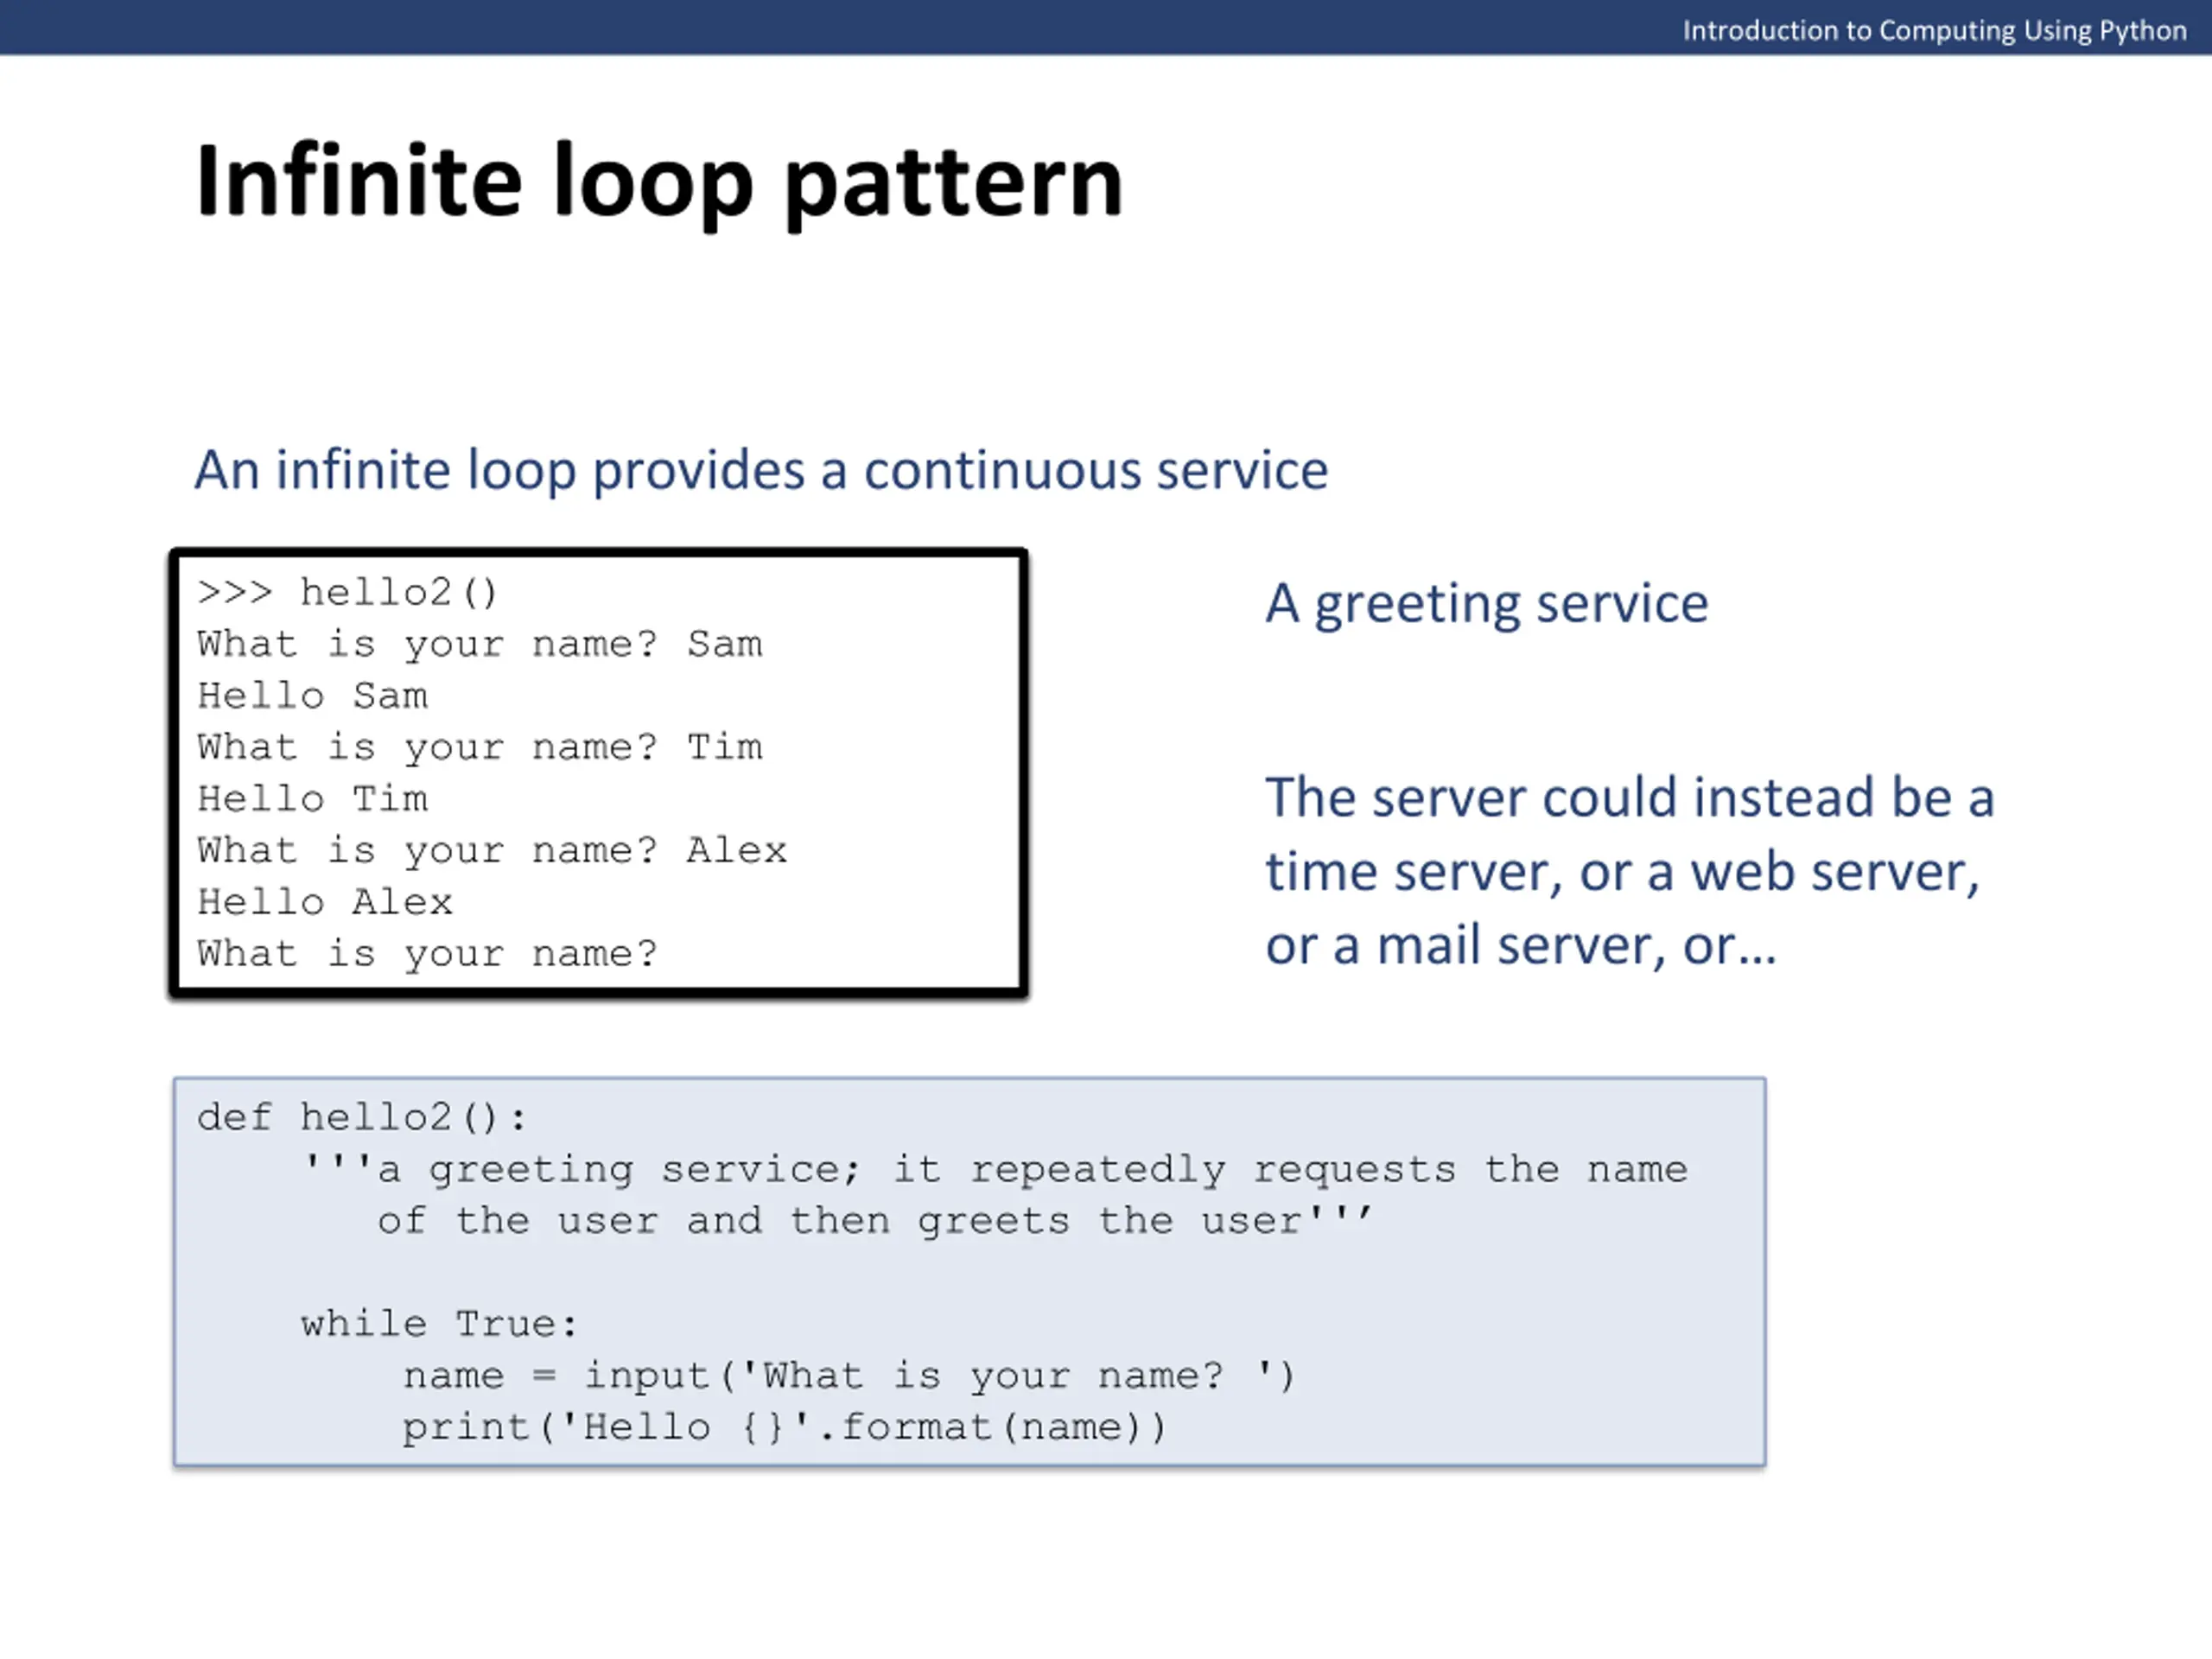Click the '>>> hello2()' shell line
Screen dimensions: 2212x1659
click(x=347, y=592)
